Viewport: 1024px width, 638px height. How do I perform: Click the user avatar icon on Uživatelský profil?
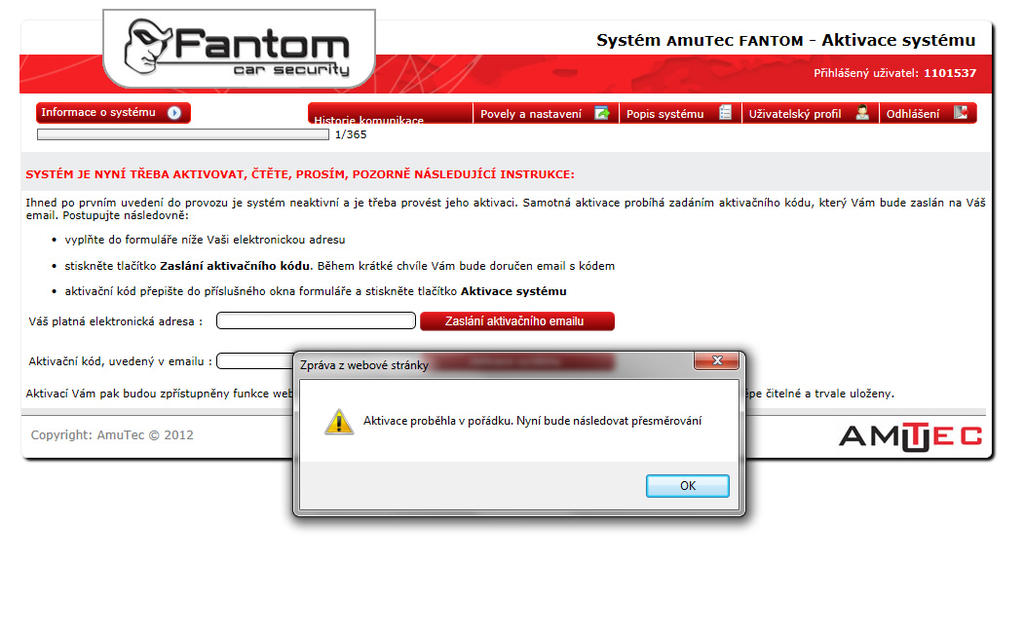click(862, 112)
